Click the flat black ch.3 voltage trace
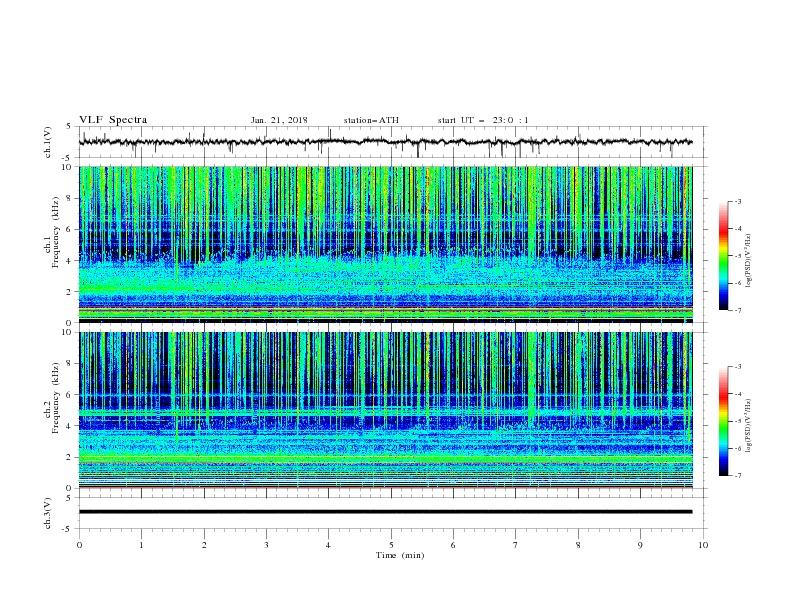792x612 pixels. 385,512
